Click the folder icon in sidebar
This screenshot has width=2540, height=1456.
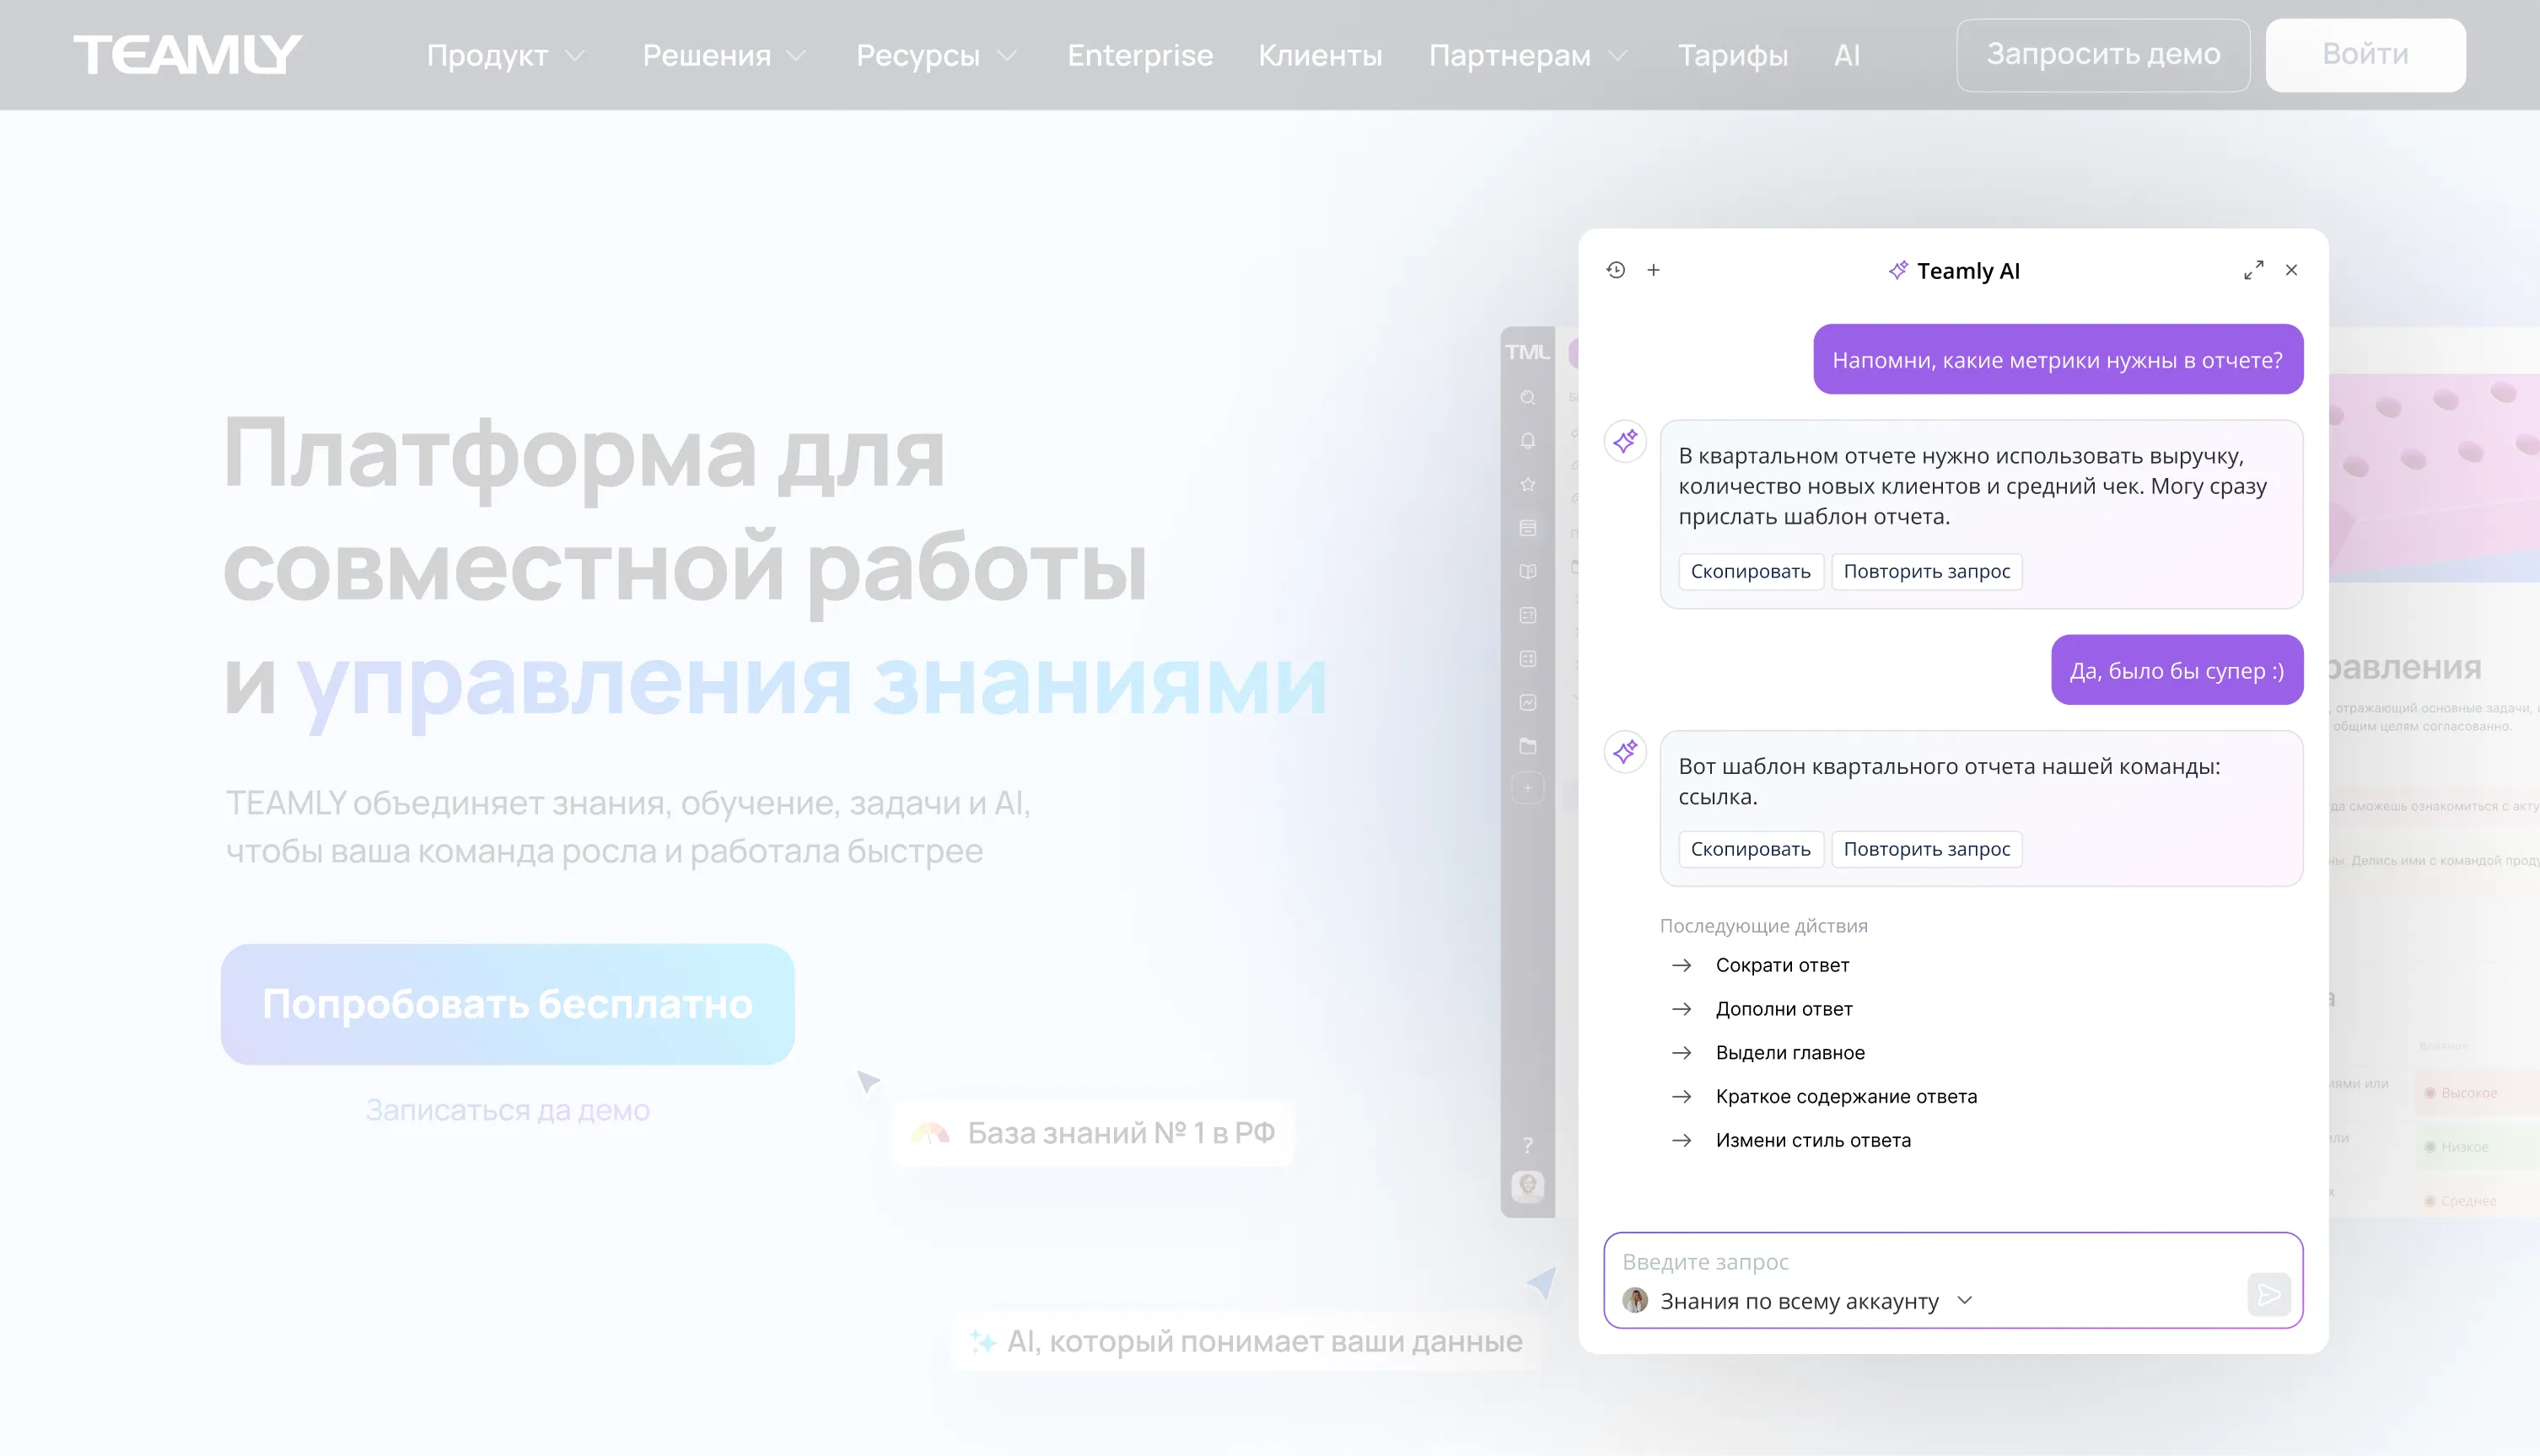[x=1528, y=746]
